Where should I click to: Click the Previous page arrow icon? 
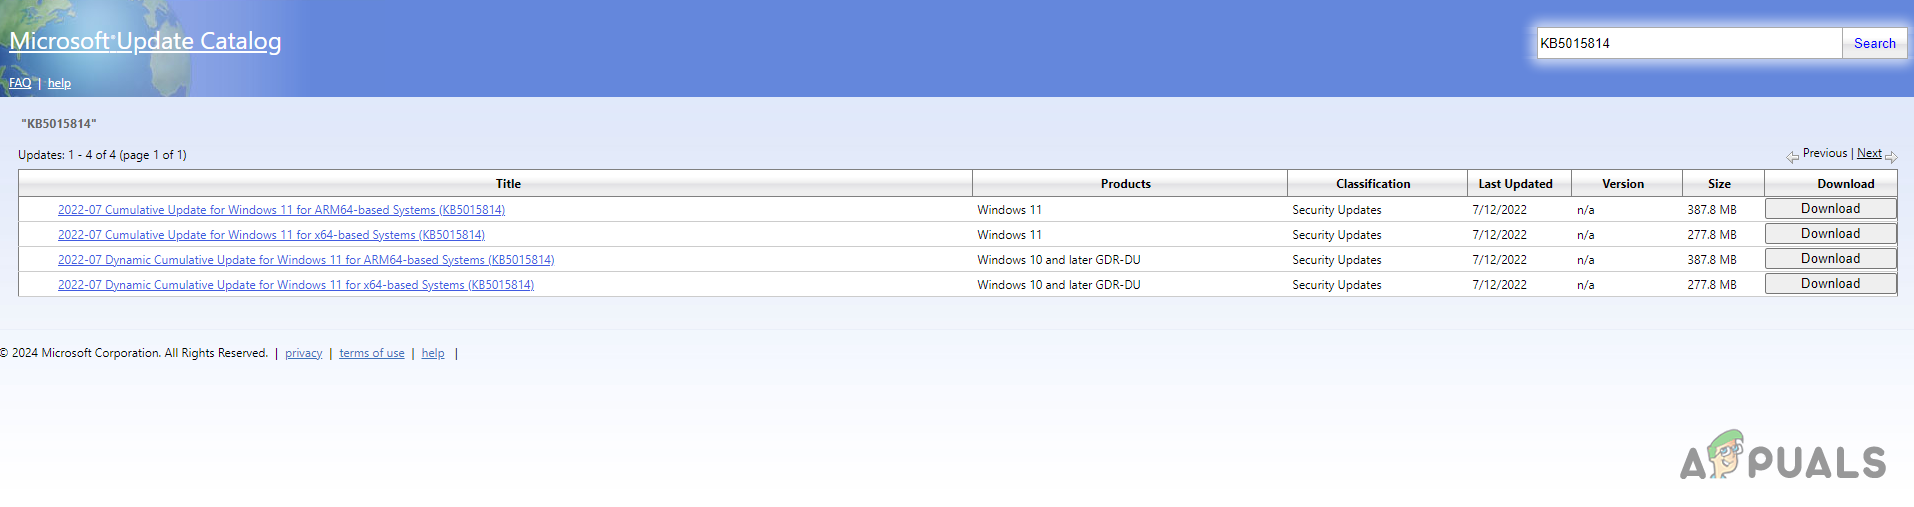[x=1792, y=156]
